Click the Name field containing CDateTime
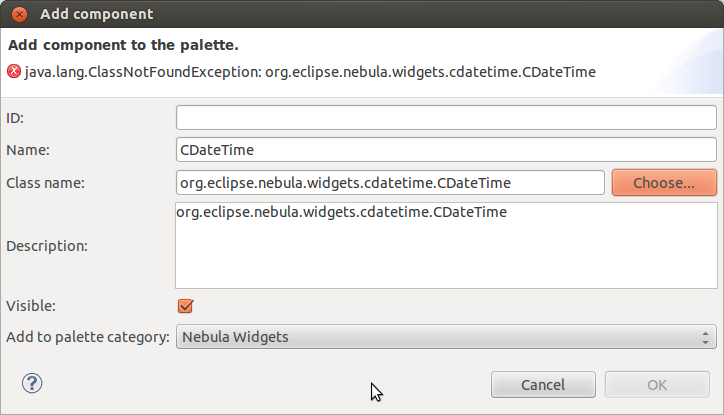The height and width of the screenshot is (415, 724). click(446, 150)
